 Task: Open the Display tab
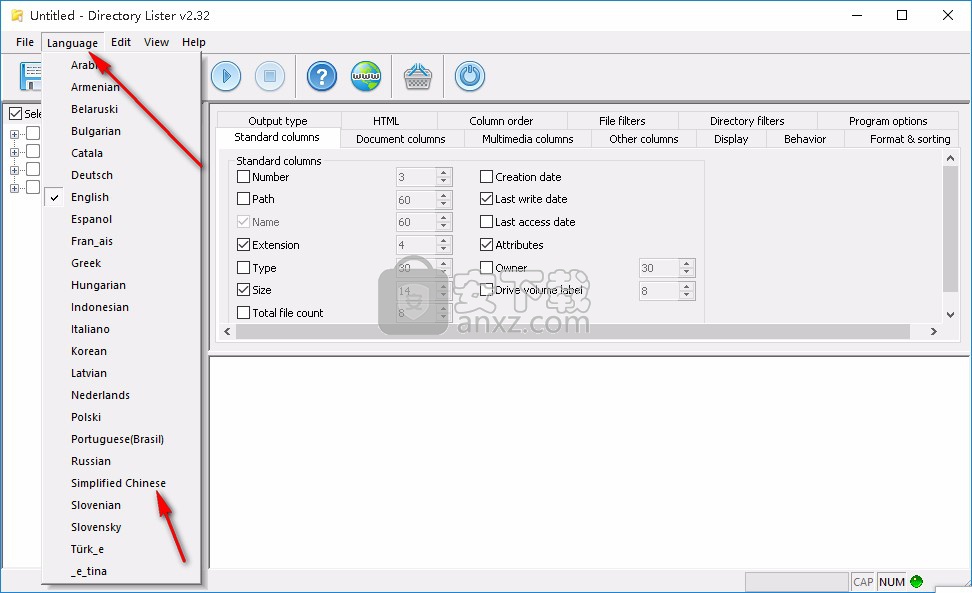731,139
